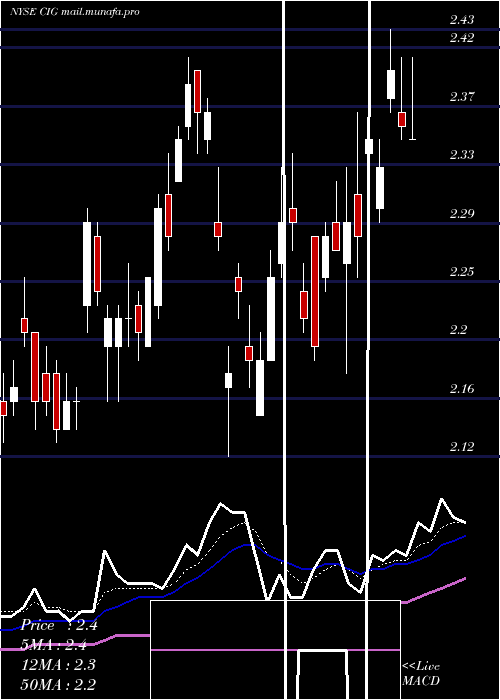
Task: Click the 2.43 price axis label
Action: coord(462,20)
